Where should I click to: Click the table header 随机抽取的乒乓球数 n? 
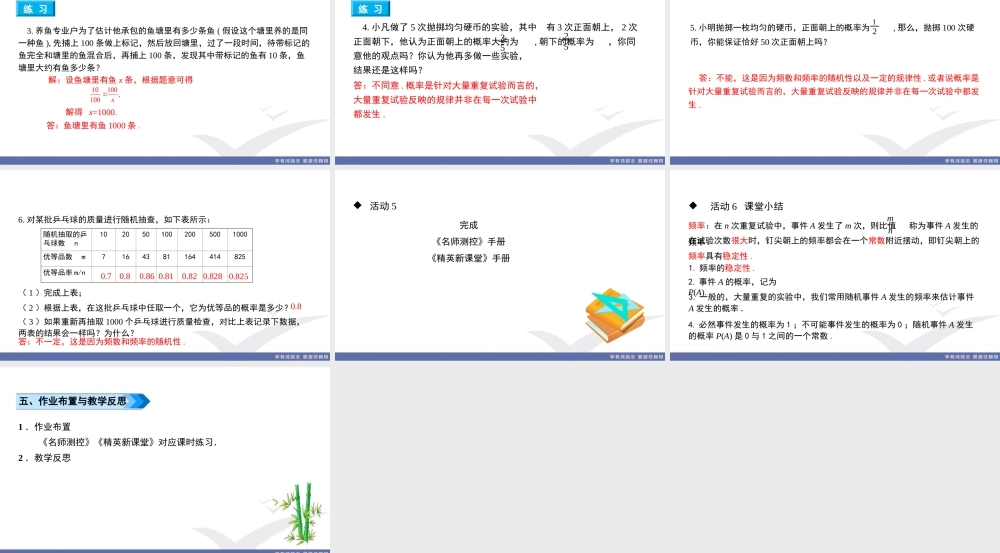coord(66,239)
